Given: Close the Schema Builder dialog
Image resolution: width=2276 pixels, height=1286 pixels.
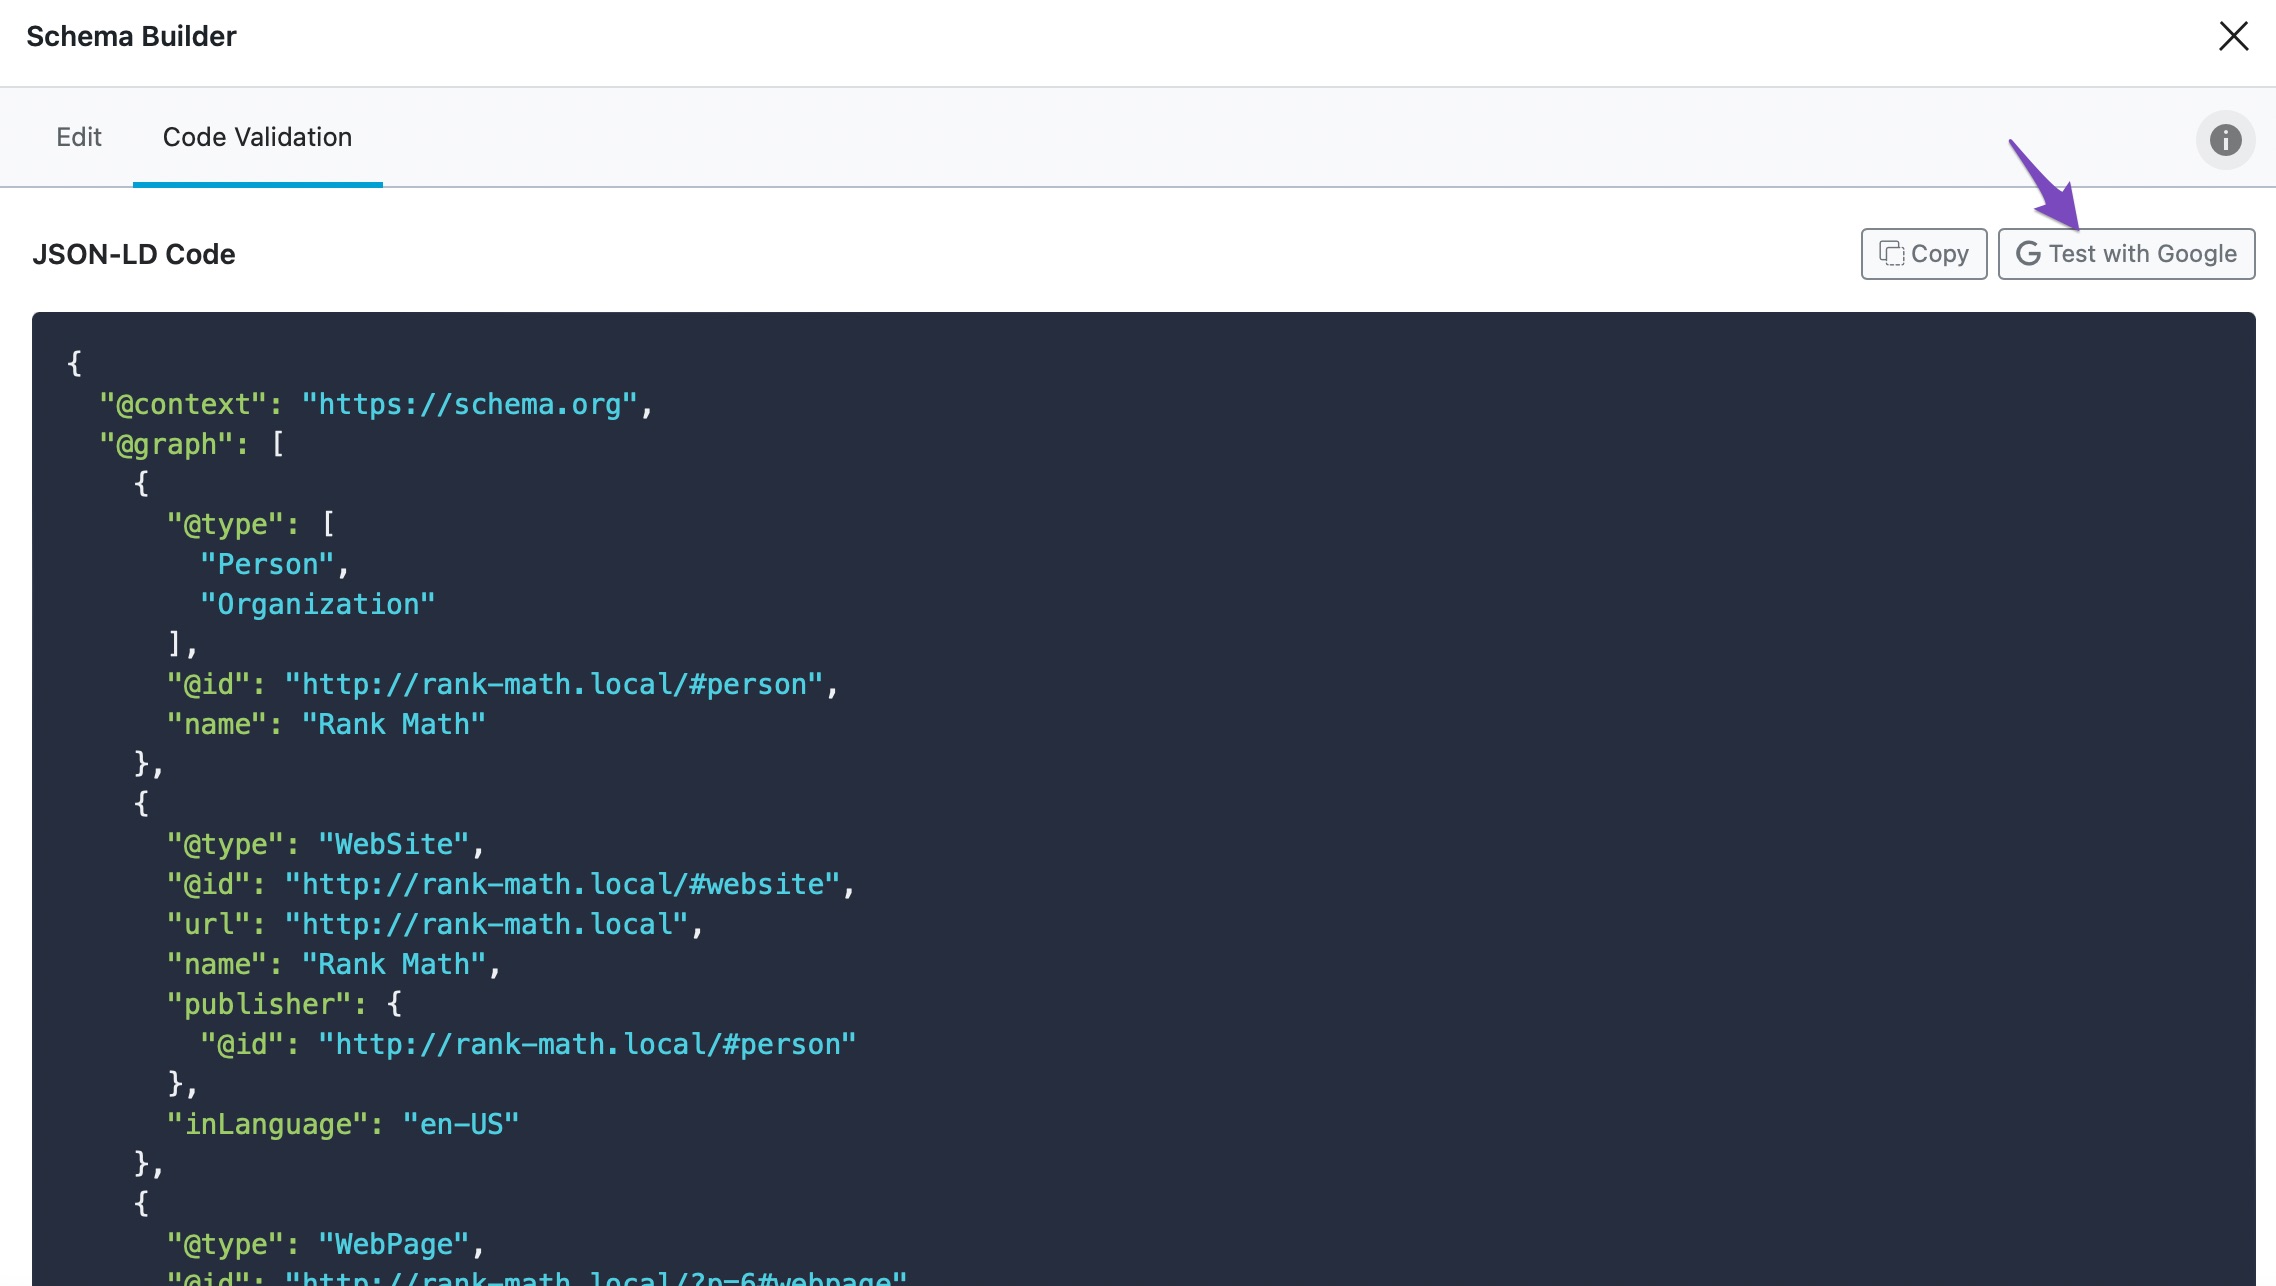Looking at the screenshot, I should coord(2233,36).
